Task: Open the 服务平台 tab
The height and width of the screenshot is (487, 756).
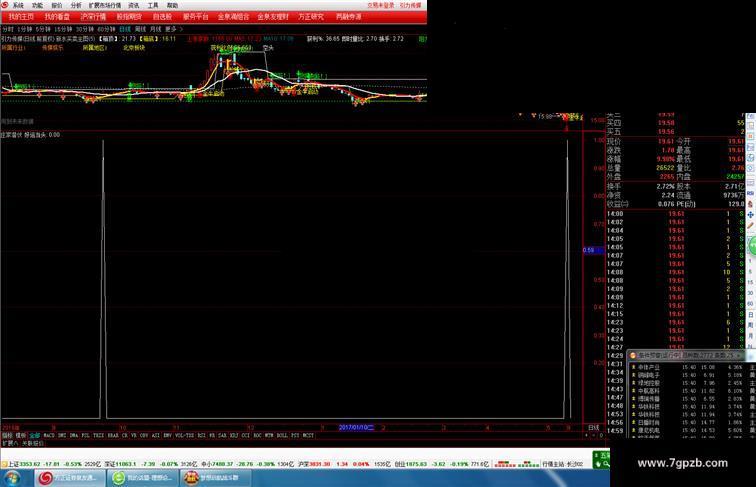Action: click(x=195, y=16)
